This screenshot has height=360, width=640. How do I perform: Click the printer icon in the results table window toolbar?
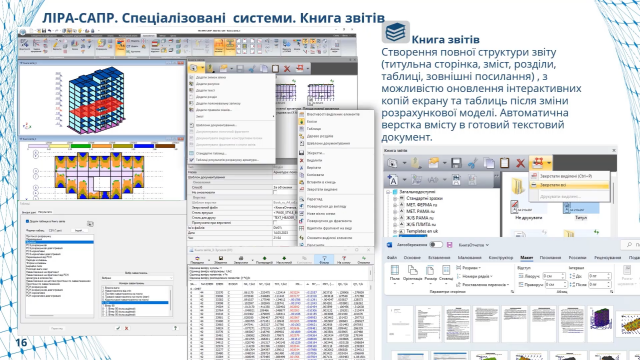240,259
